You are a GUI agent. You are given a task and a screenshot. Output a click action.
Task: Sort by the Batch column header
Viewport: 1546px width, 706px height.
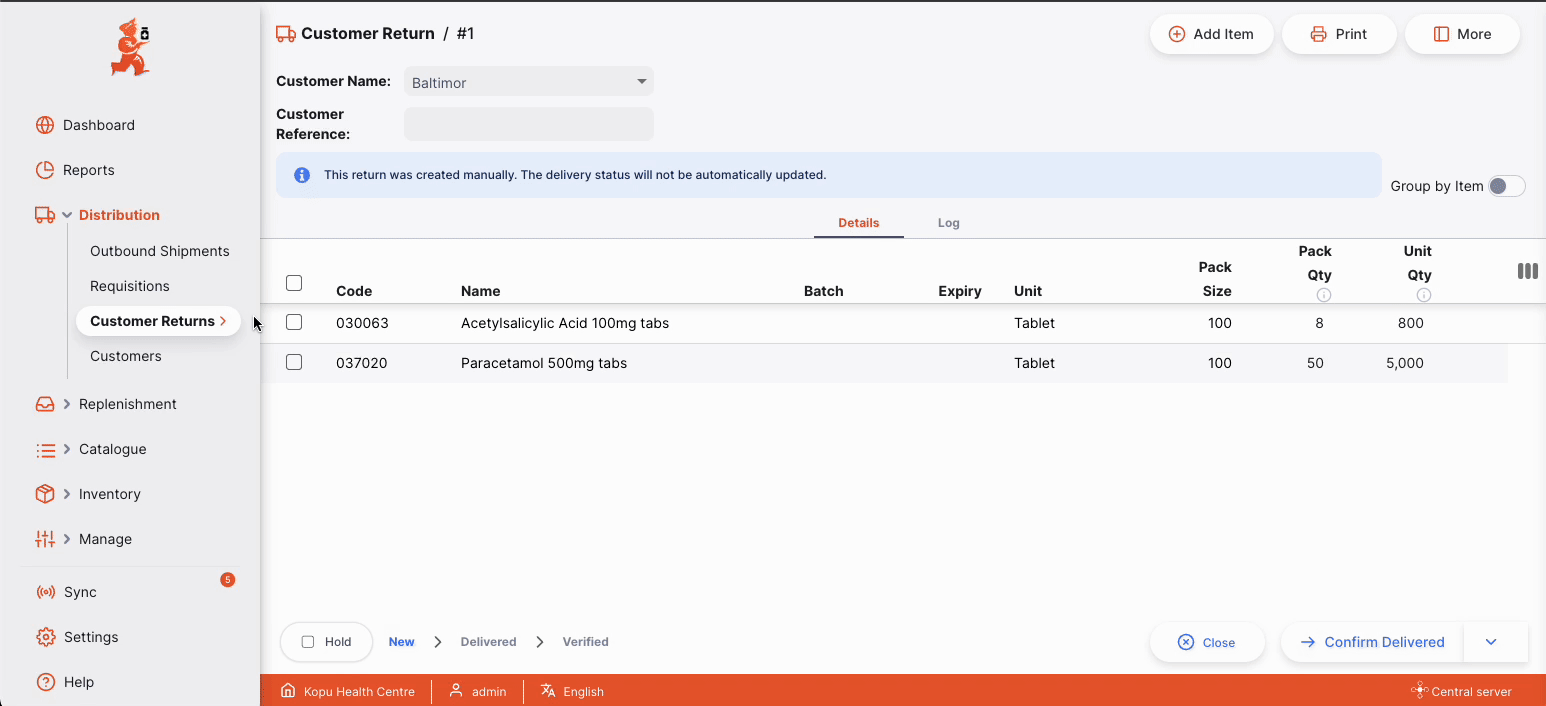pos(824,291)
